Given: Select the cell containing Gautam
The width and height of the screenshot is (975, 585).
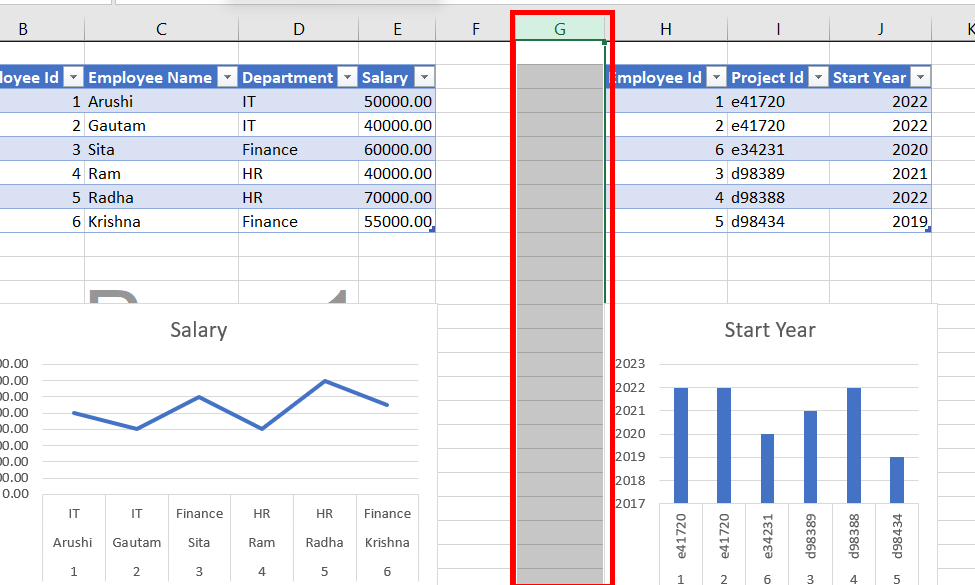Looking at the screenshot, I should 161,126.
